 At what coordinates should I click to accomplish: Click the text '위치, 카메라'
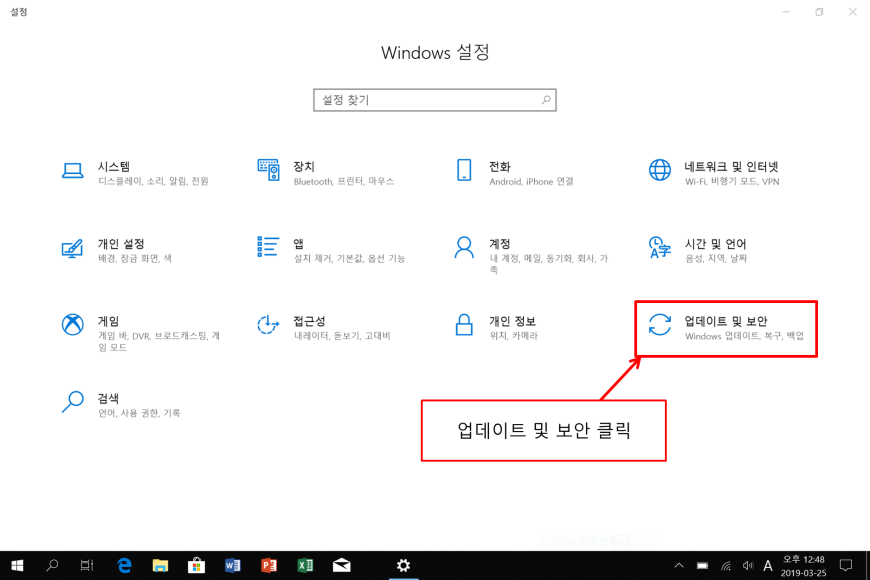[x=514, y=336]
